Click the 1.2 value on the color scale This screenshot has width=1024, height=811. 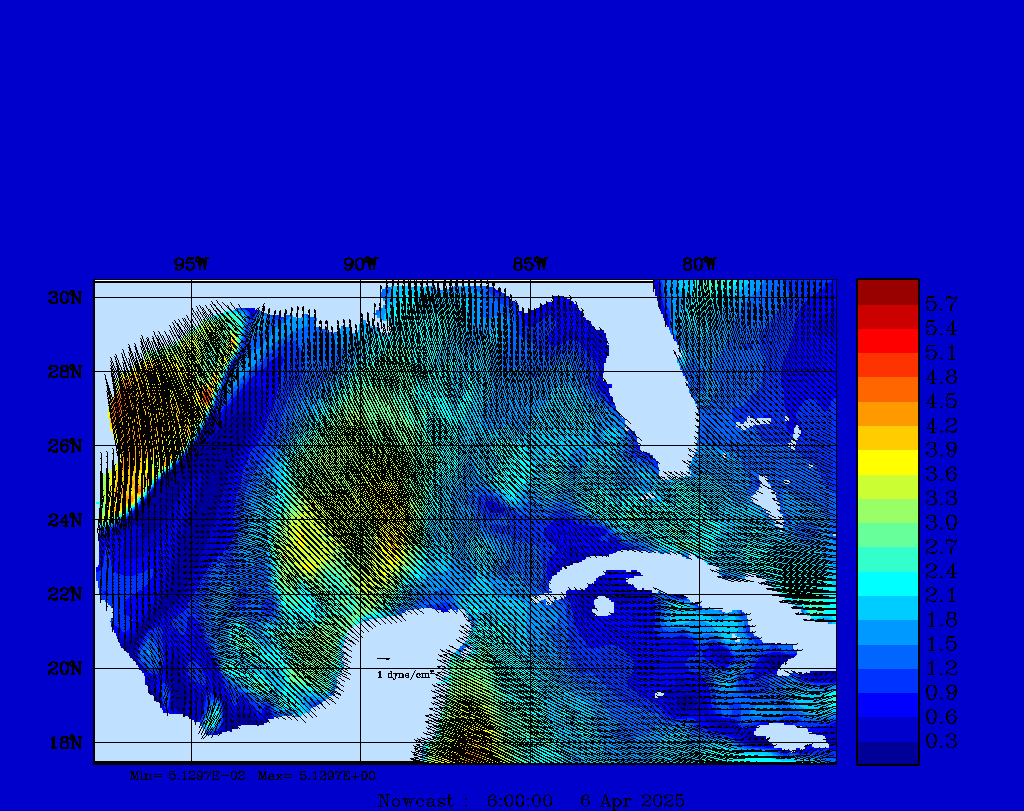pos(941,668)
